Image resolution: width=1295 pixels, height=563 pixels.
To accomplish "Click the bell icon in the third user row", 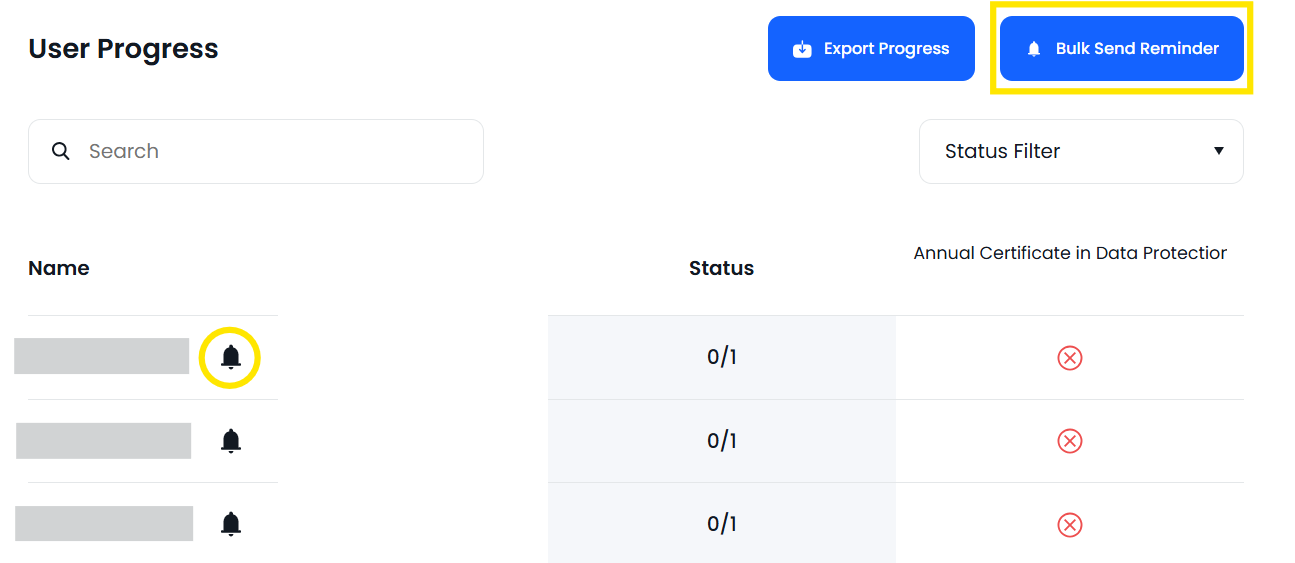I will coord(231,524).
